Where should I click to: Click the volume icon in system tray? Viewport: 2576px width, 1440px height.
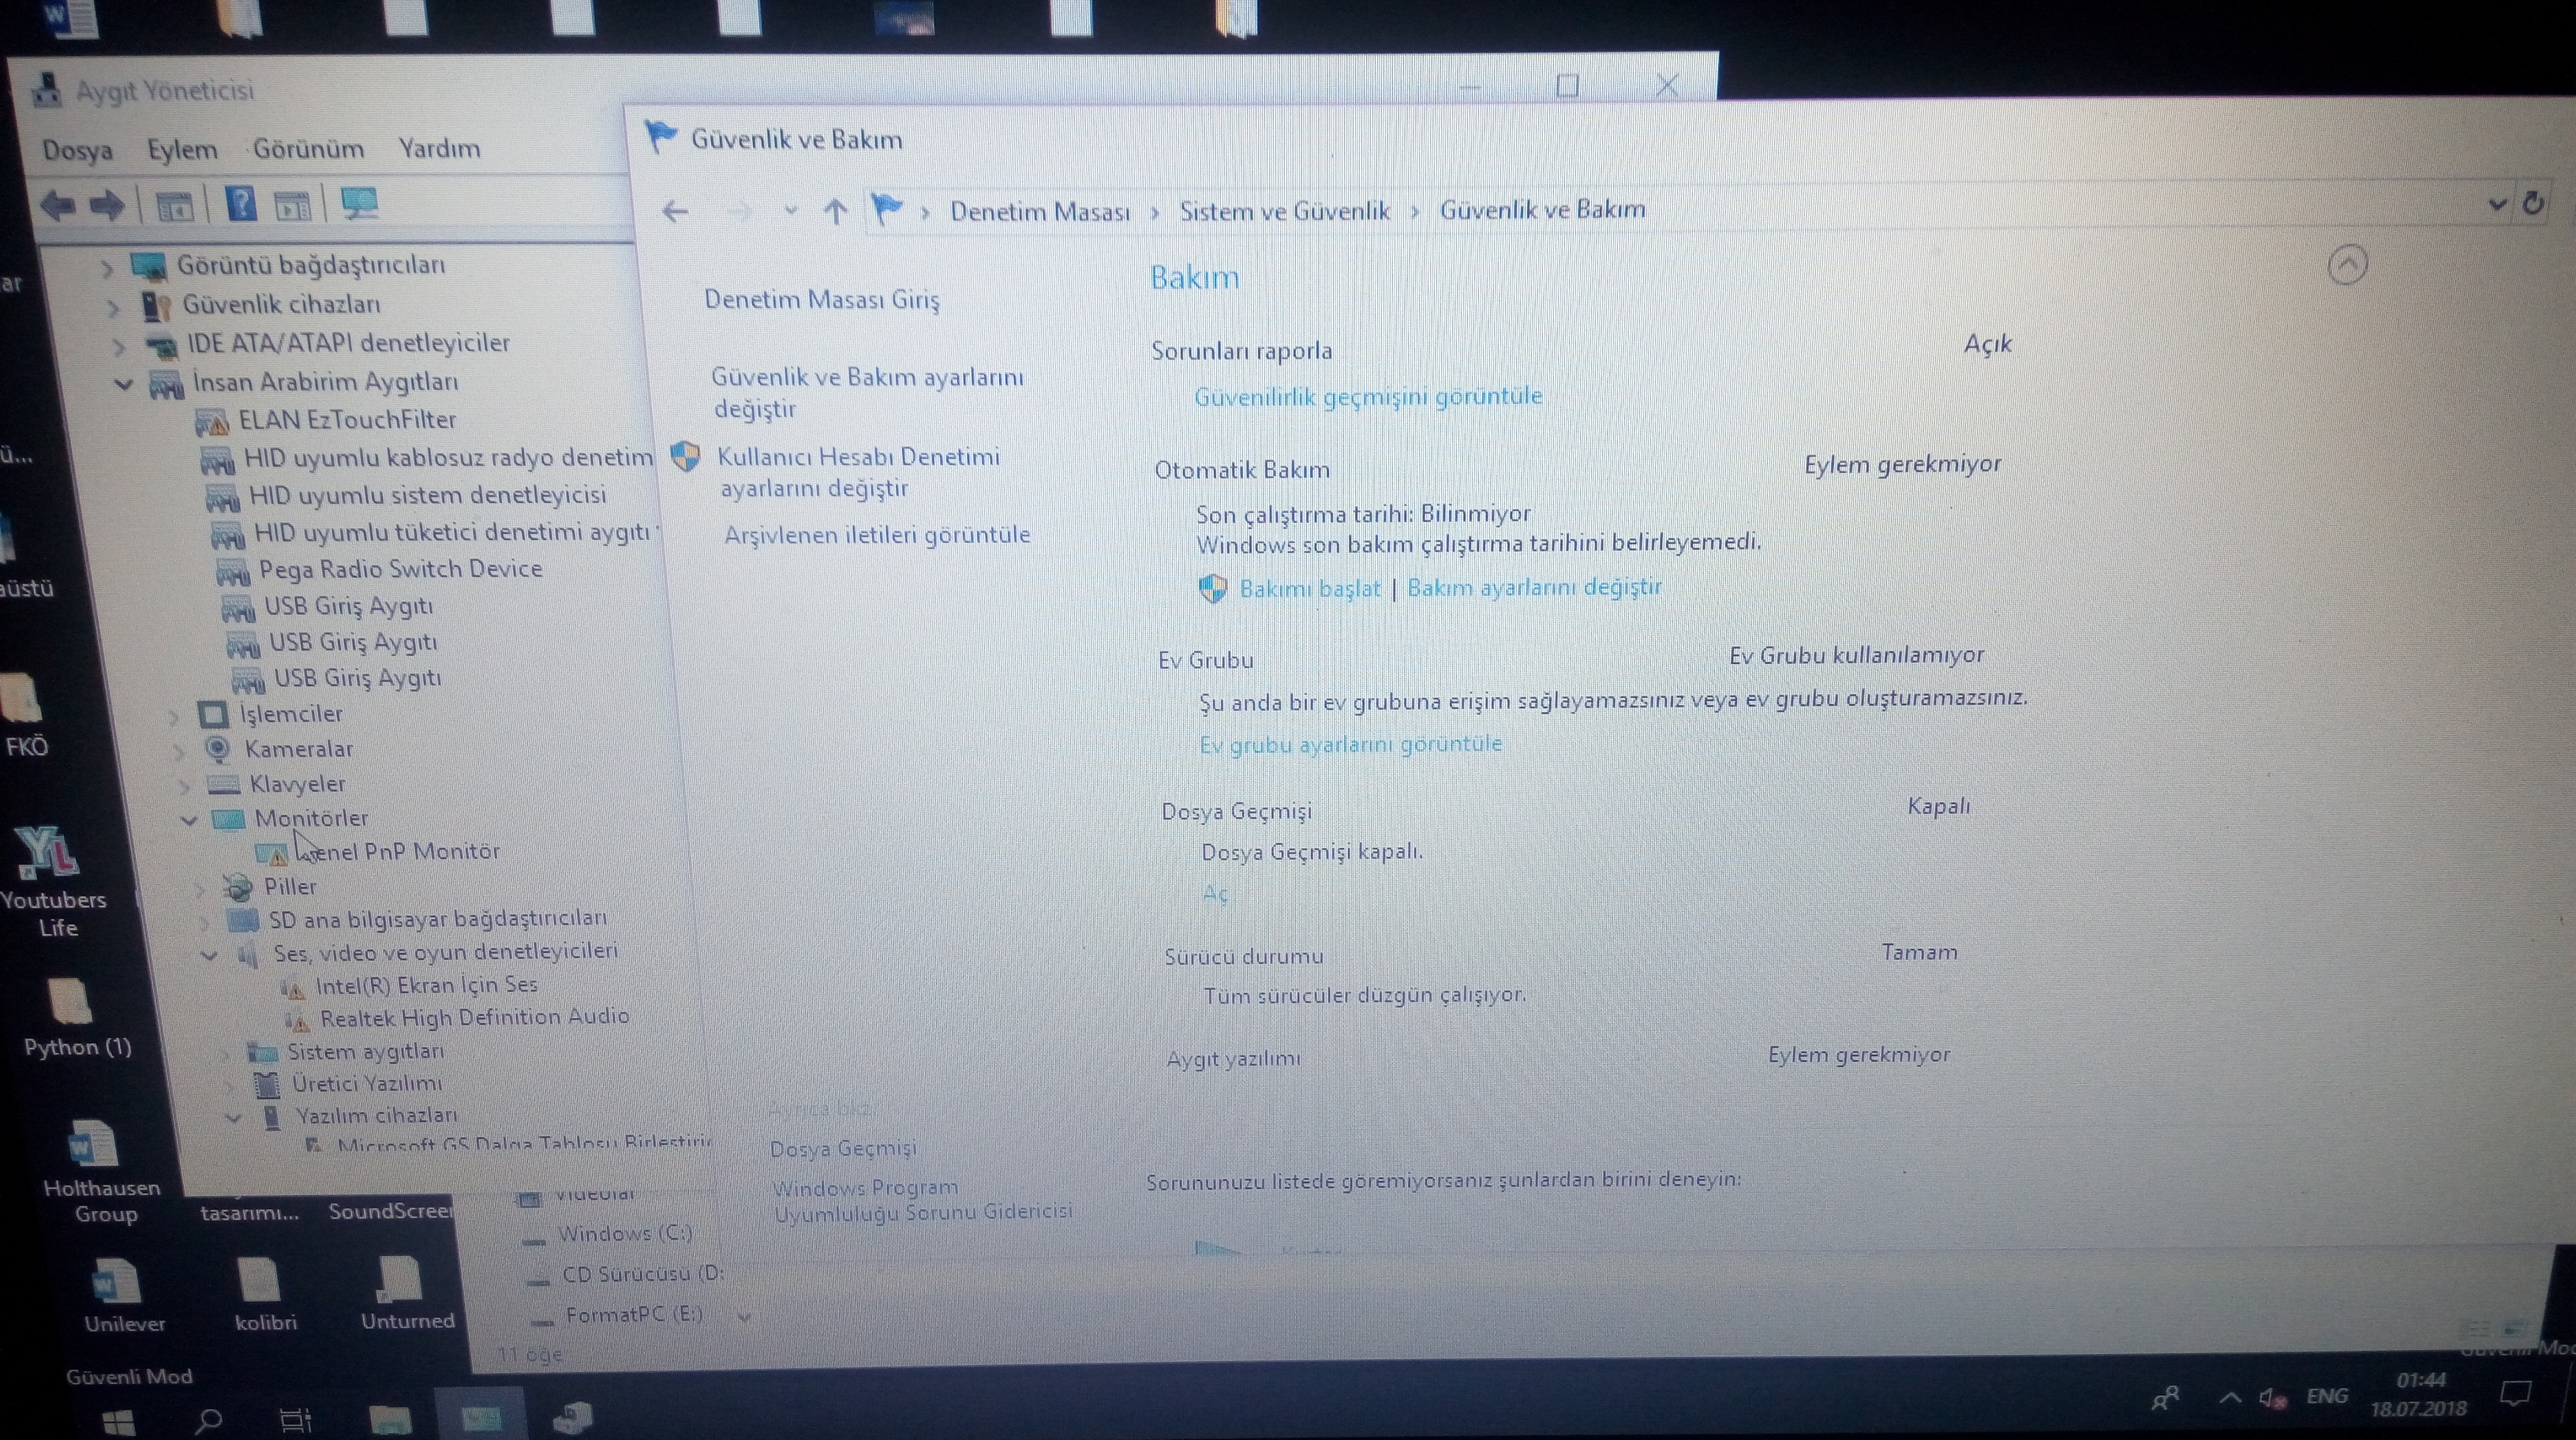tap(2271, 1398)
